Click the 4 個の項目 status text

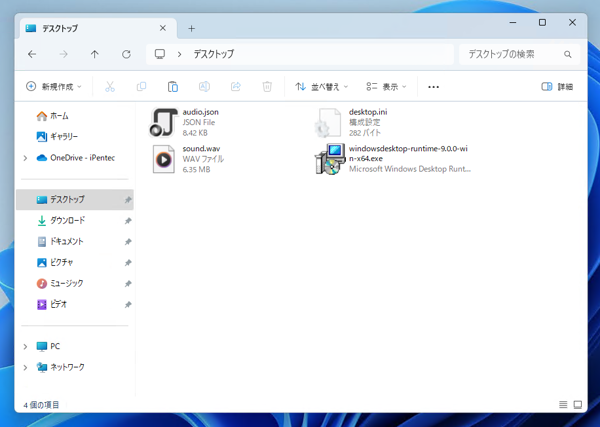coord(41,405)
